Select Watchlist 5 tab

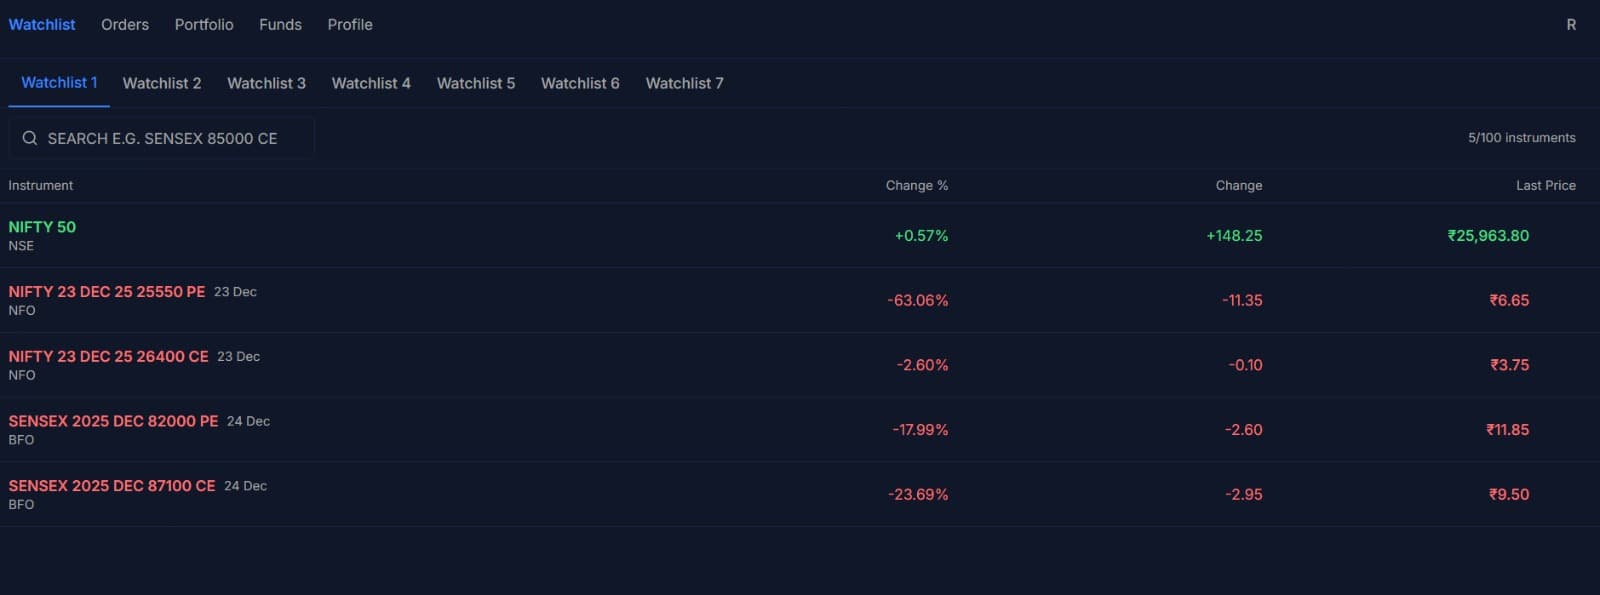pos(475,83)
